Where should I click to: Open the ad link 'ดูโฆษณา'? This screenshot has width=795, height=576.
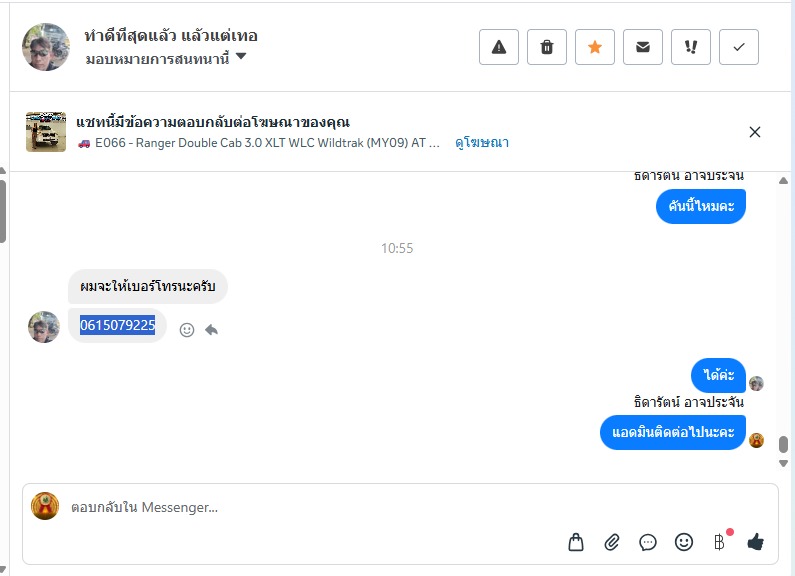point(482,143)
